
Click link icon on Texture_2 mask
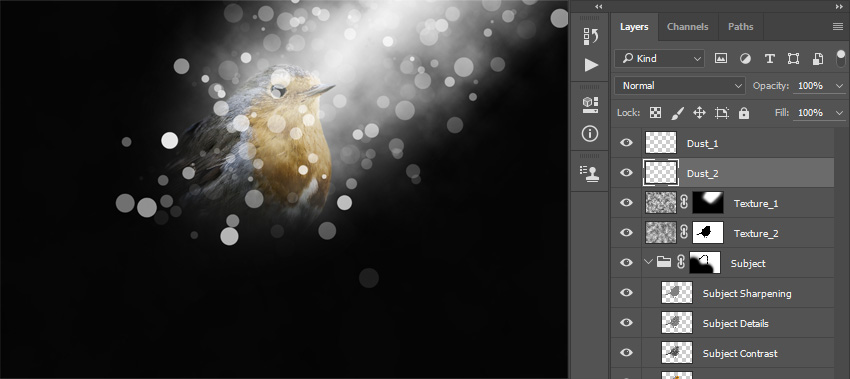(x=684, y=233)
